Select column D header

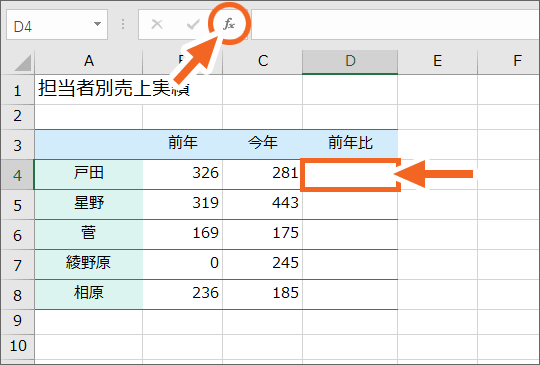pos(350,61)
